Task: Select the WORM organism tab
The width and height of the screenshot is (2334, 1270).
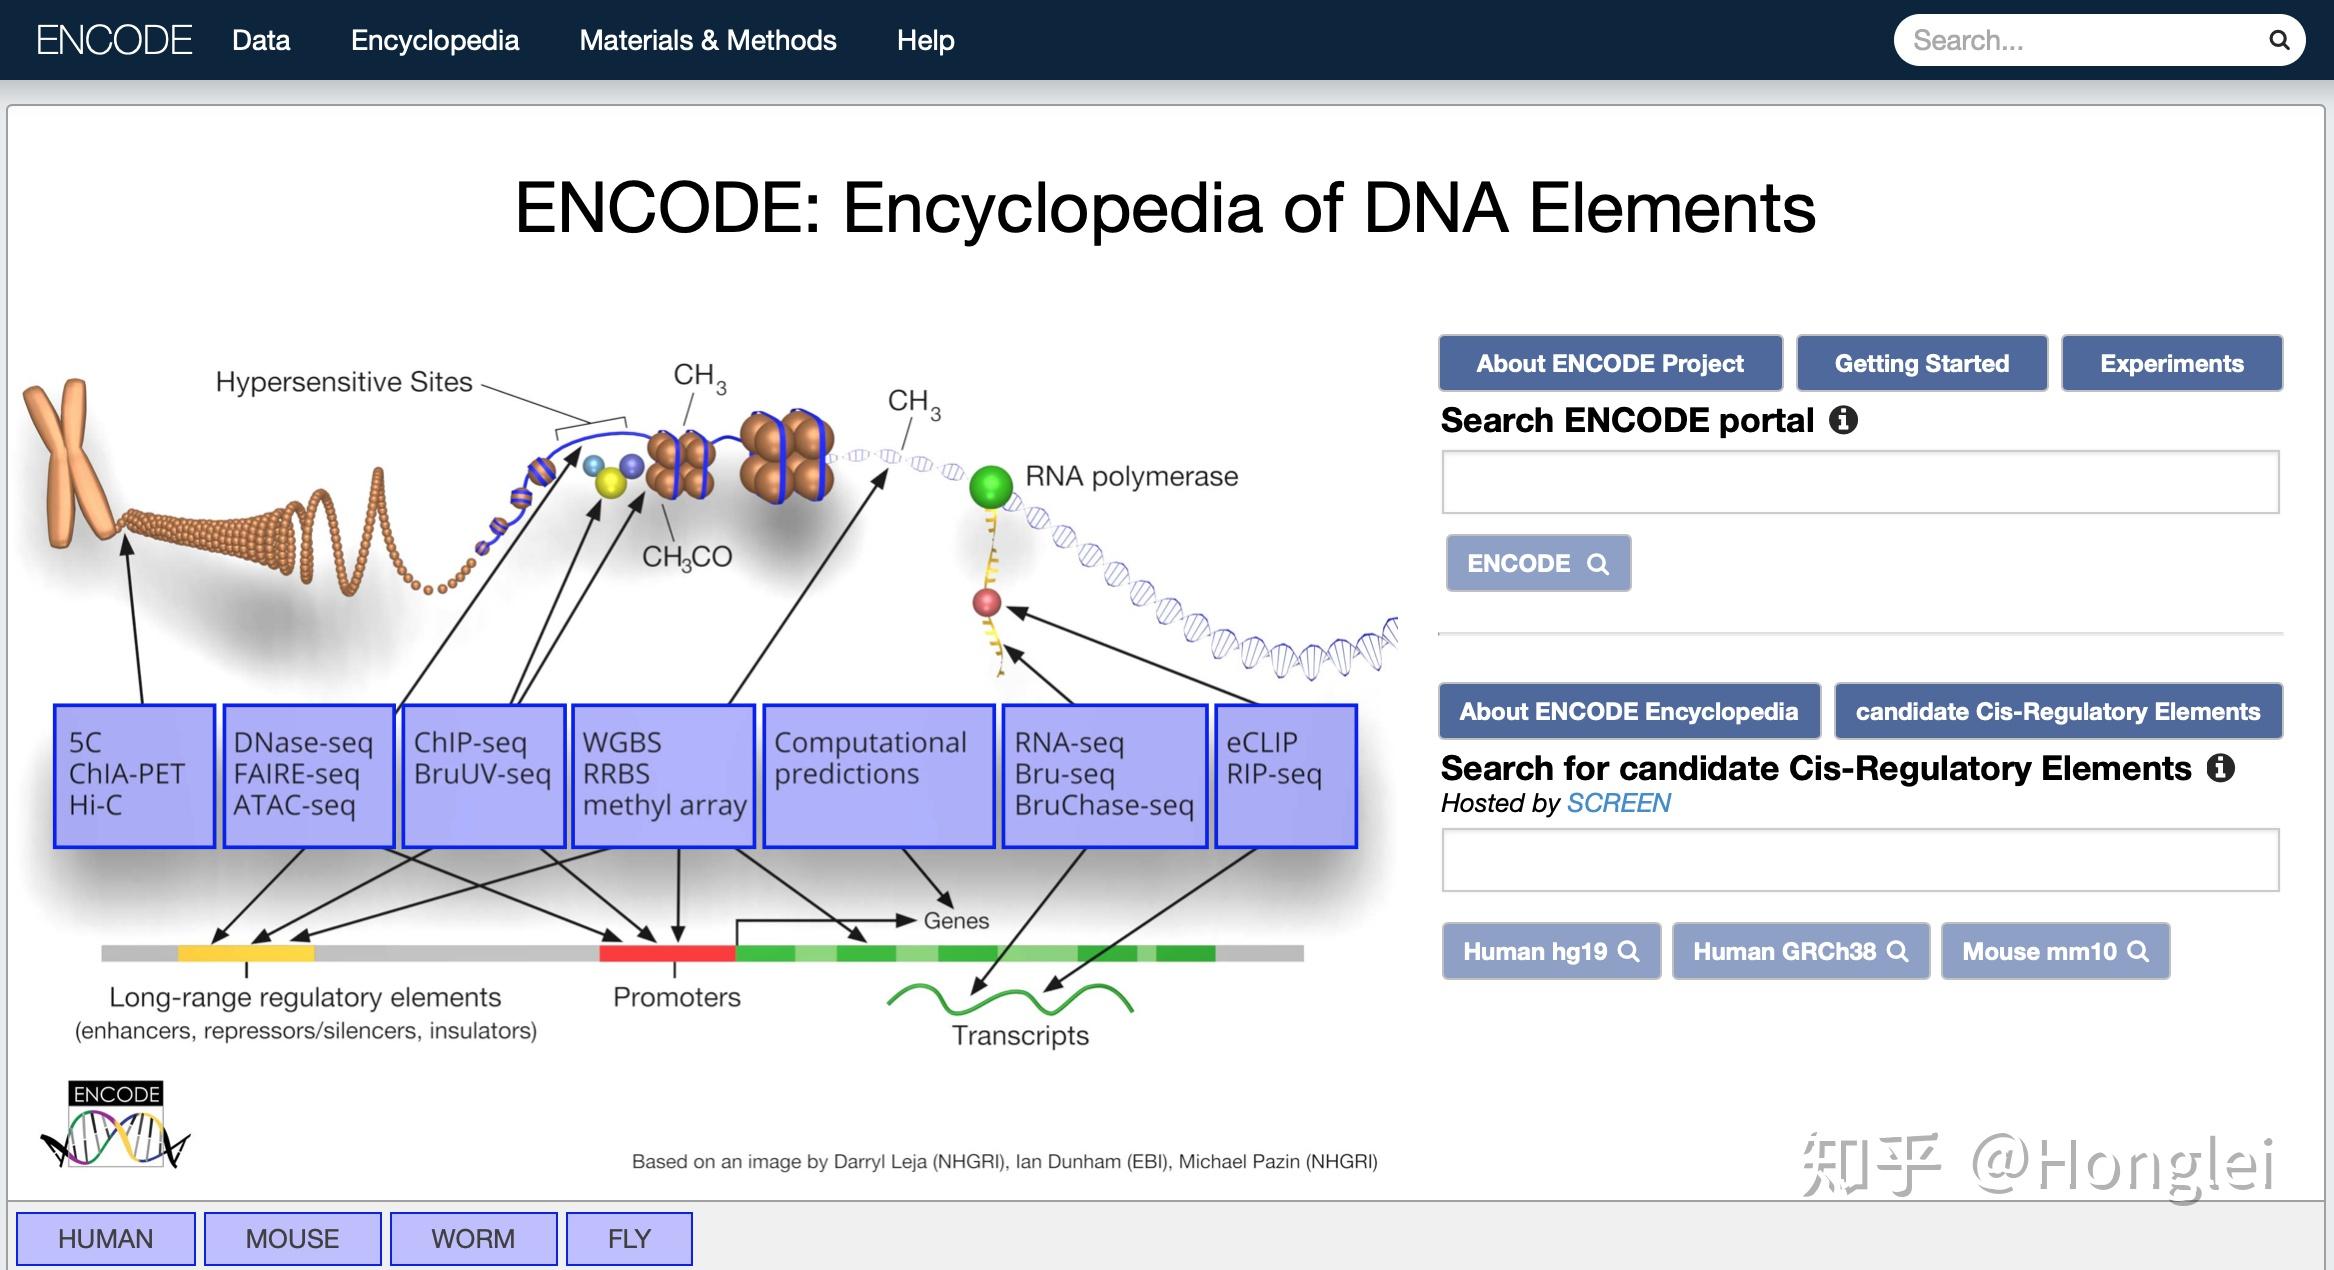Action: pyautogui.click(x=473, y=1239)
